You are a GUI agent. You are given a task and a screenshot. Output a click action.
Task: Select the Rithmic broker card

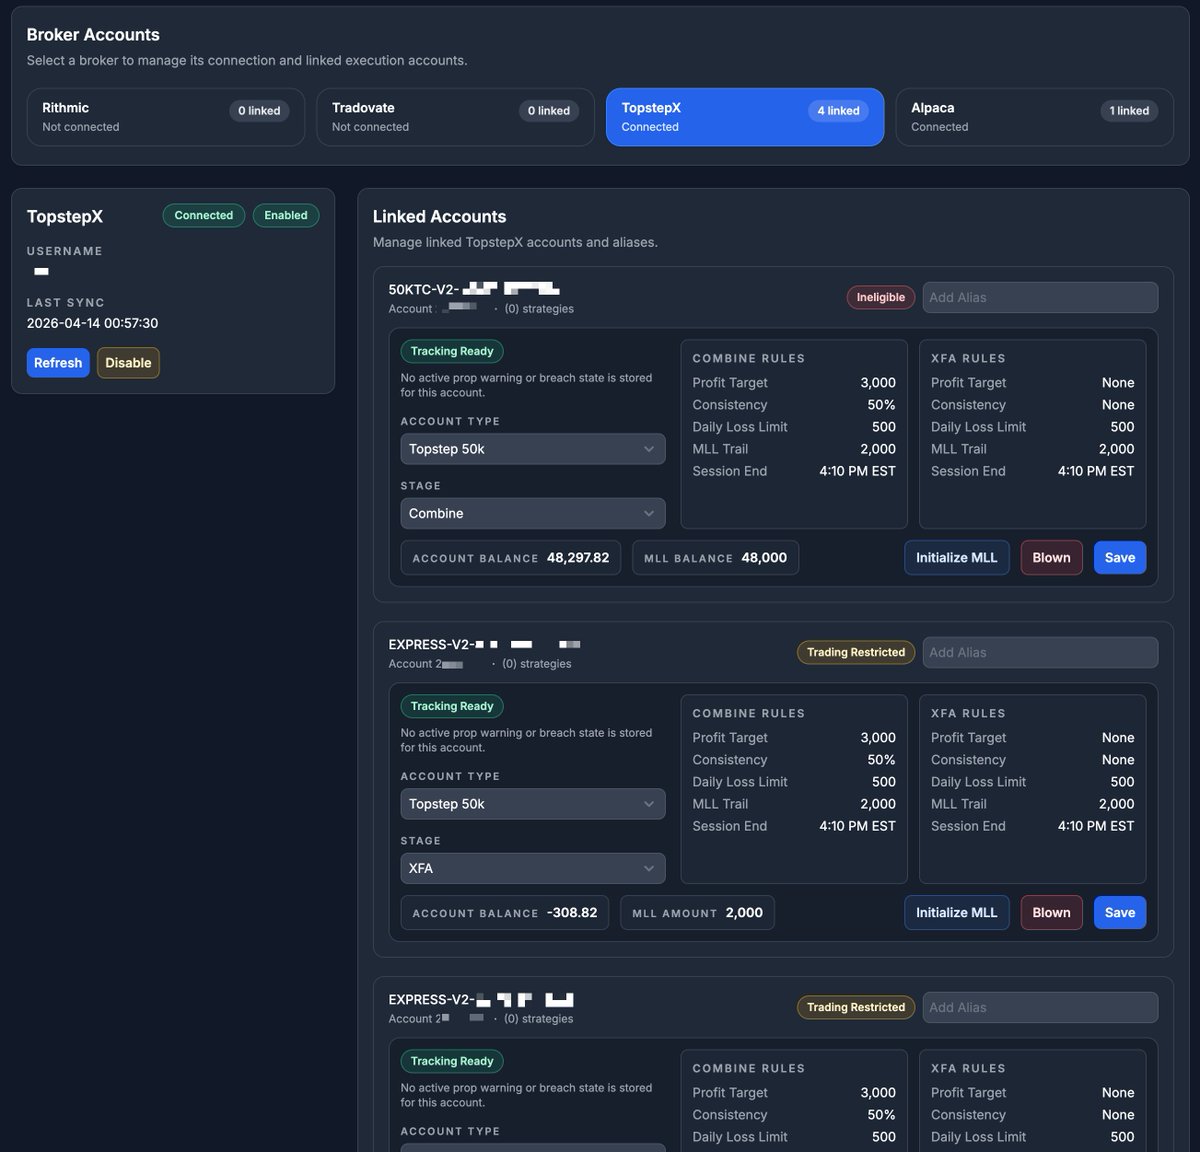[x=166, y=117]
